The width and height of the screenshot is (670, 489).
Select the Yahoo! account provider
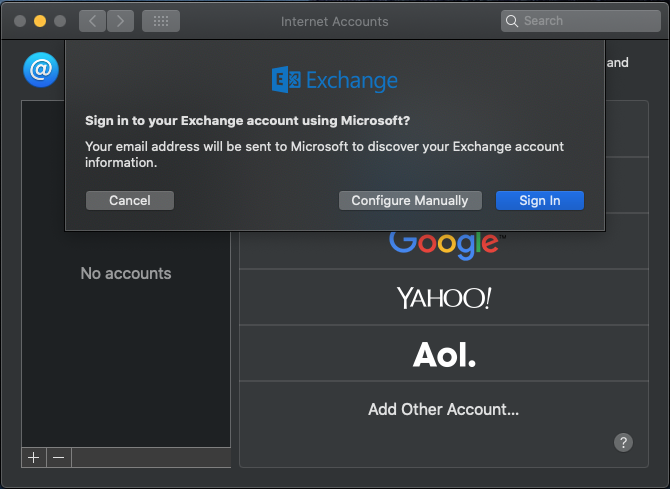click(443, 297)
